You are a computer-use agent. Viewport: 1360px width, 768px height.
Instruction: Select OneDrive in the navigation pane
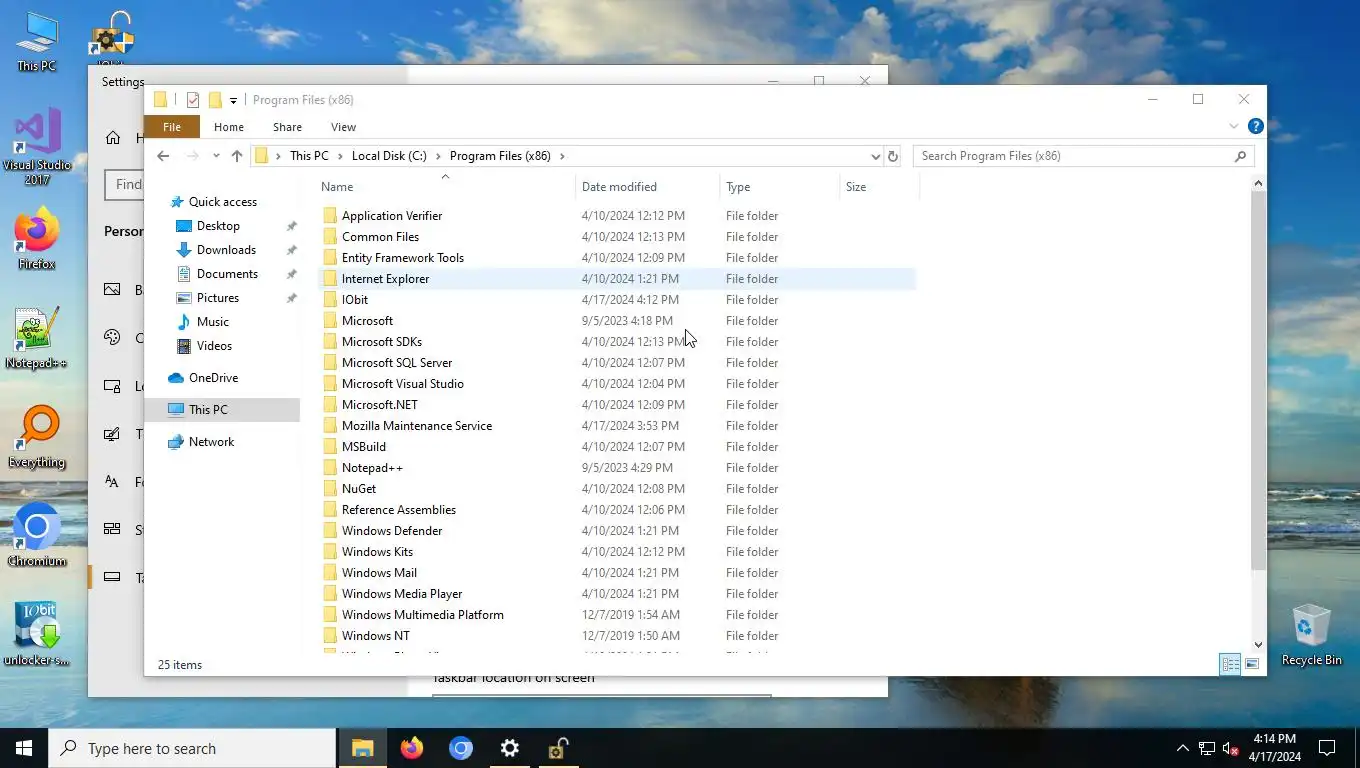213,378
